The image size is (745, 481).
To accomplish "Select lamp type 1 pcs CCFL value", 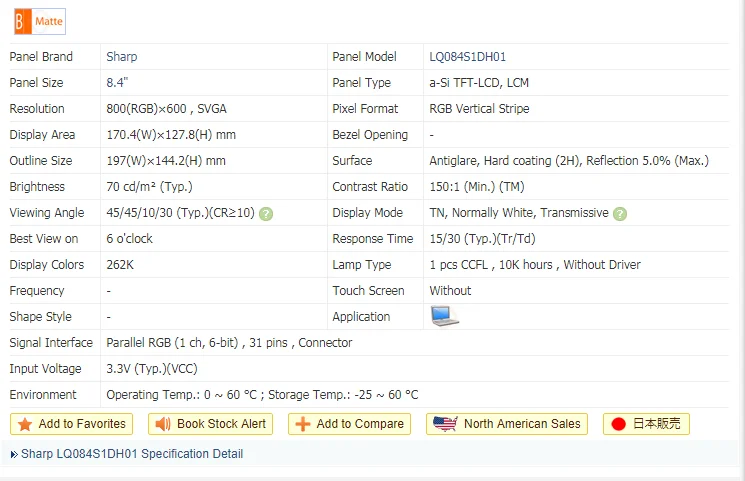I will (x=535, y=265).
